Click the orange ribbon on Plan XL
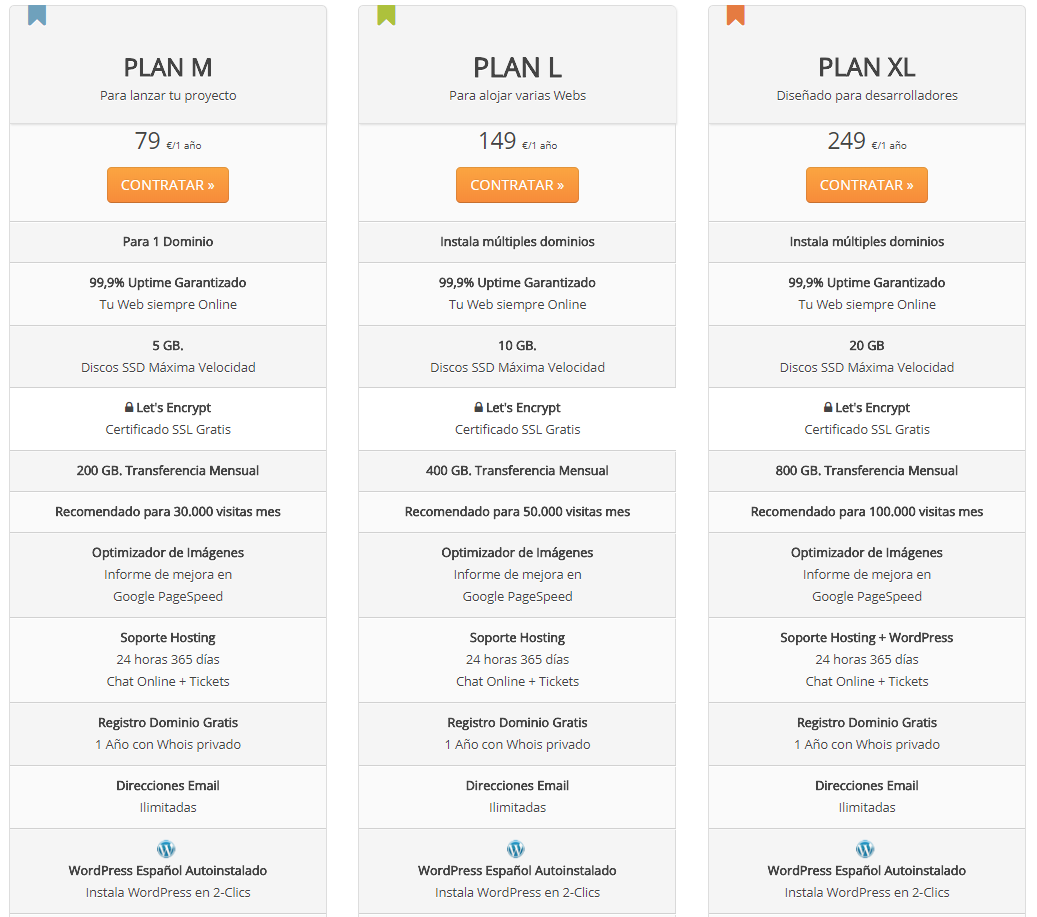 [736, 15]
